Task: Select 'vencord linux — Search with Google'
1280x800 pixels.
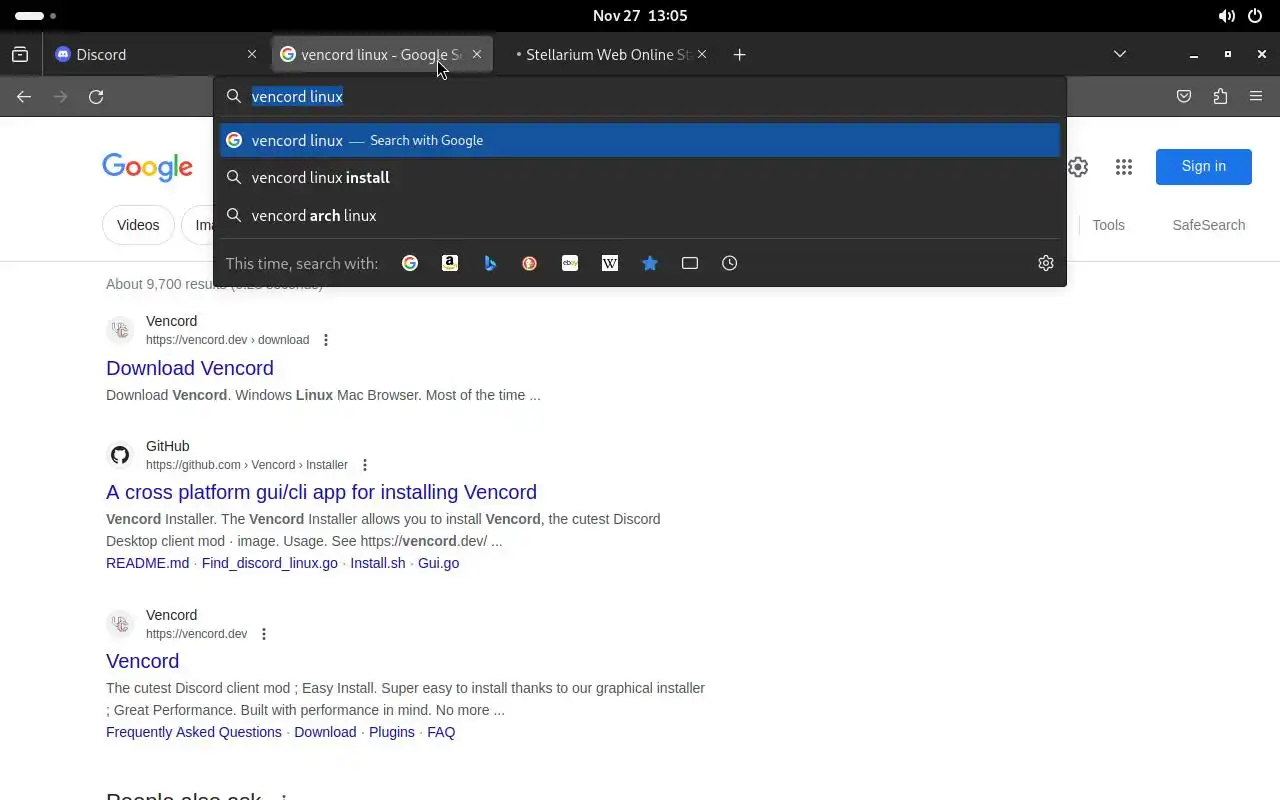Action: 640,141
